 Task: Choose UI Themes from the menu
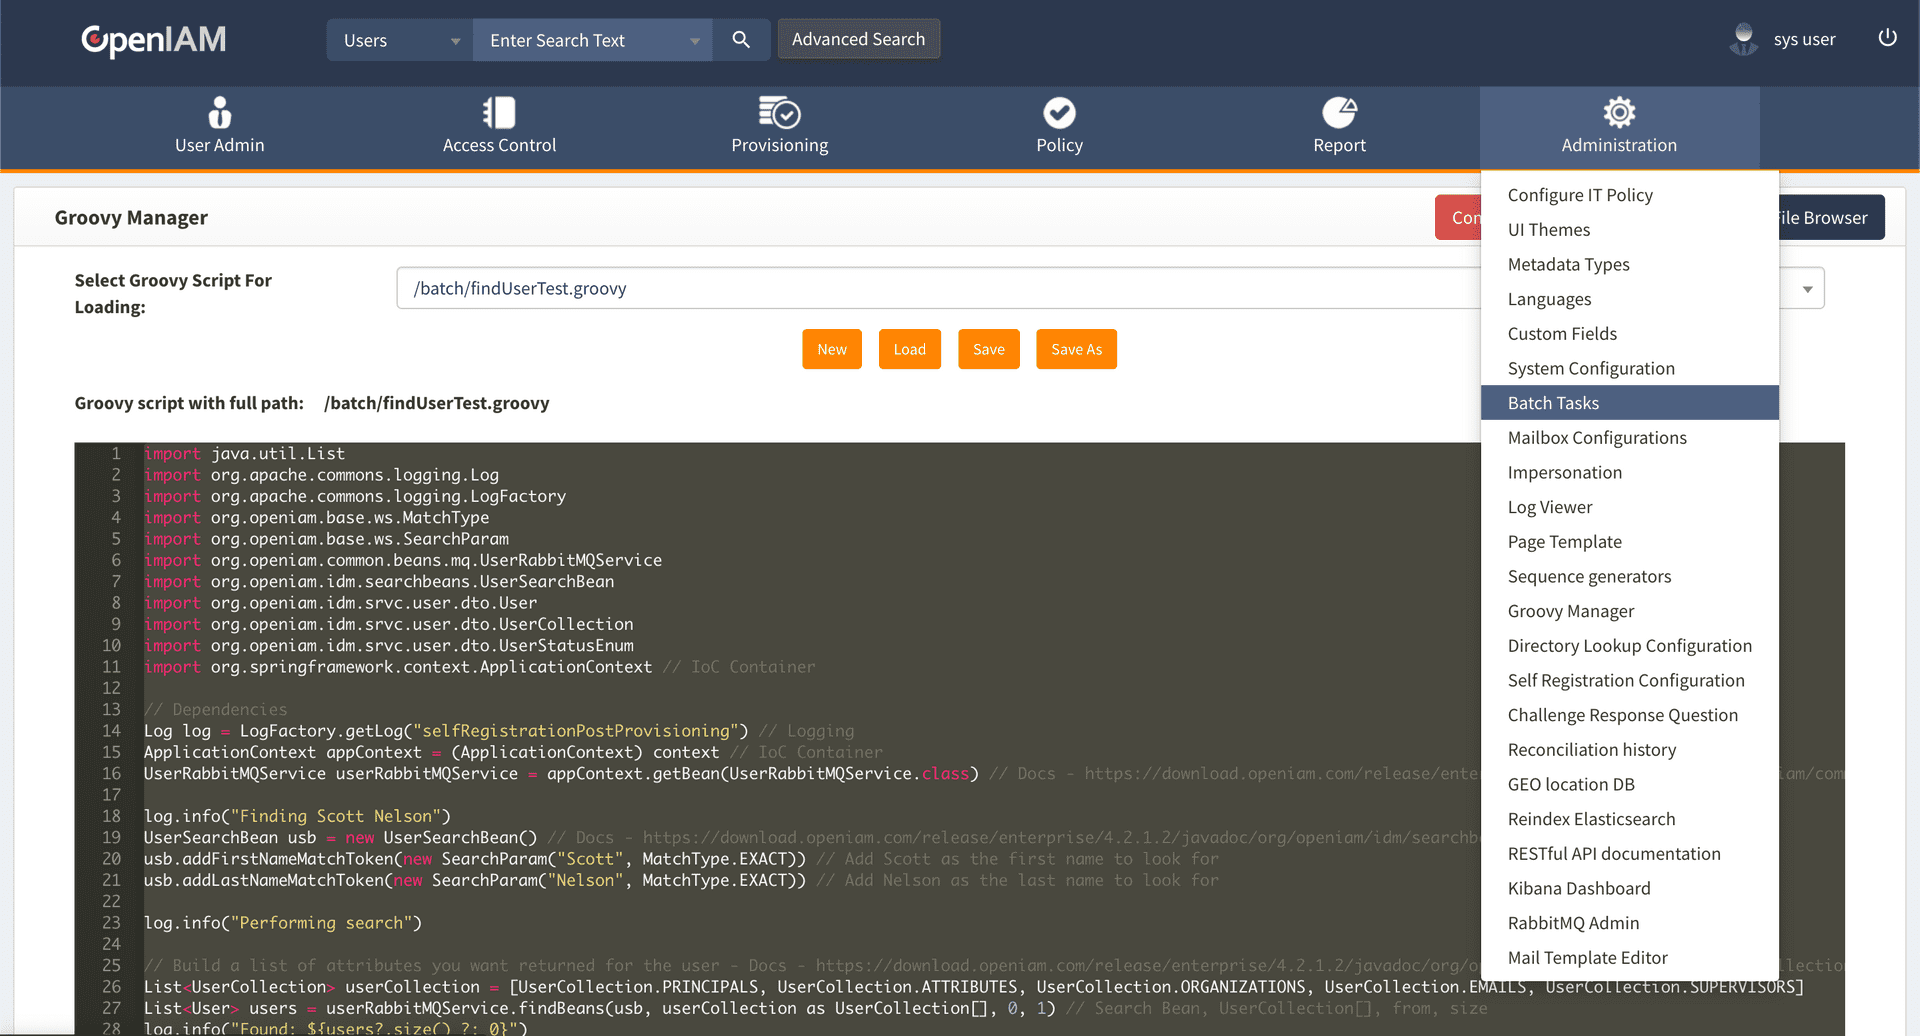1549,229
